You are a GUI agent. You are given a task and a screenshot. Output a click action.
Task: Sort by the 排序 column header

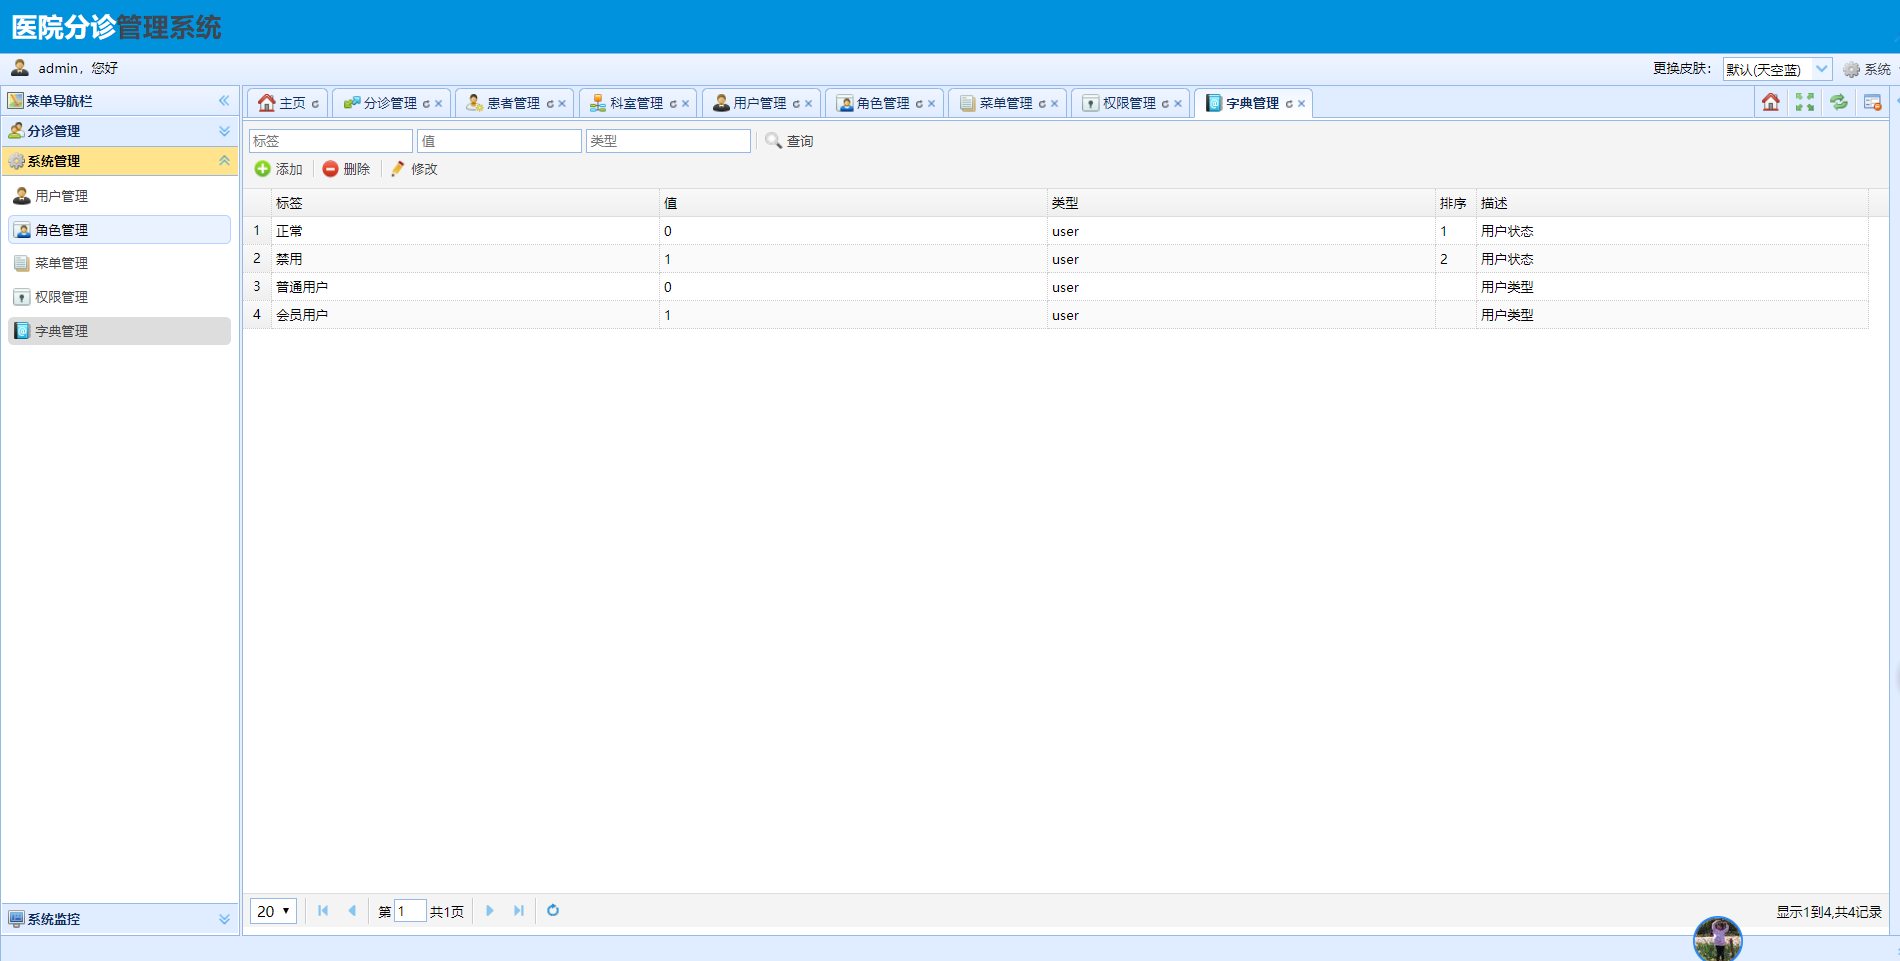click(x=1455, y=203)
